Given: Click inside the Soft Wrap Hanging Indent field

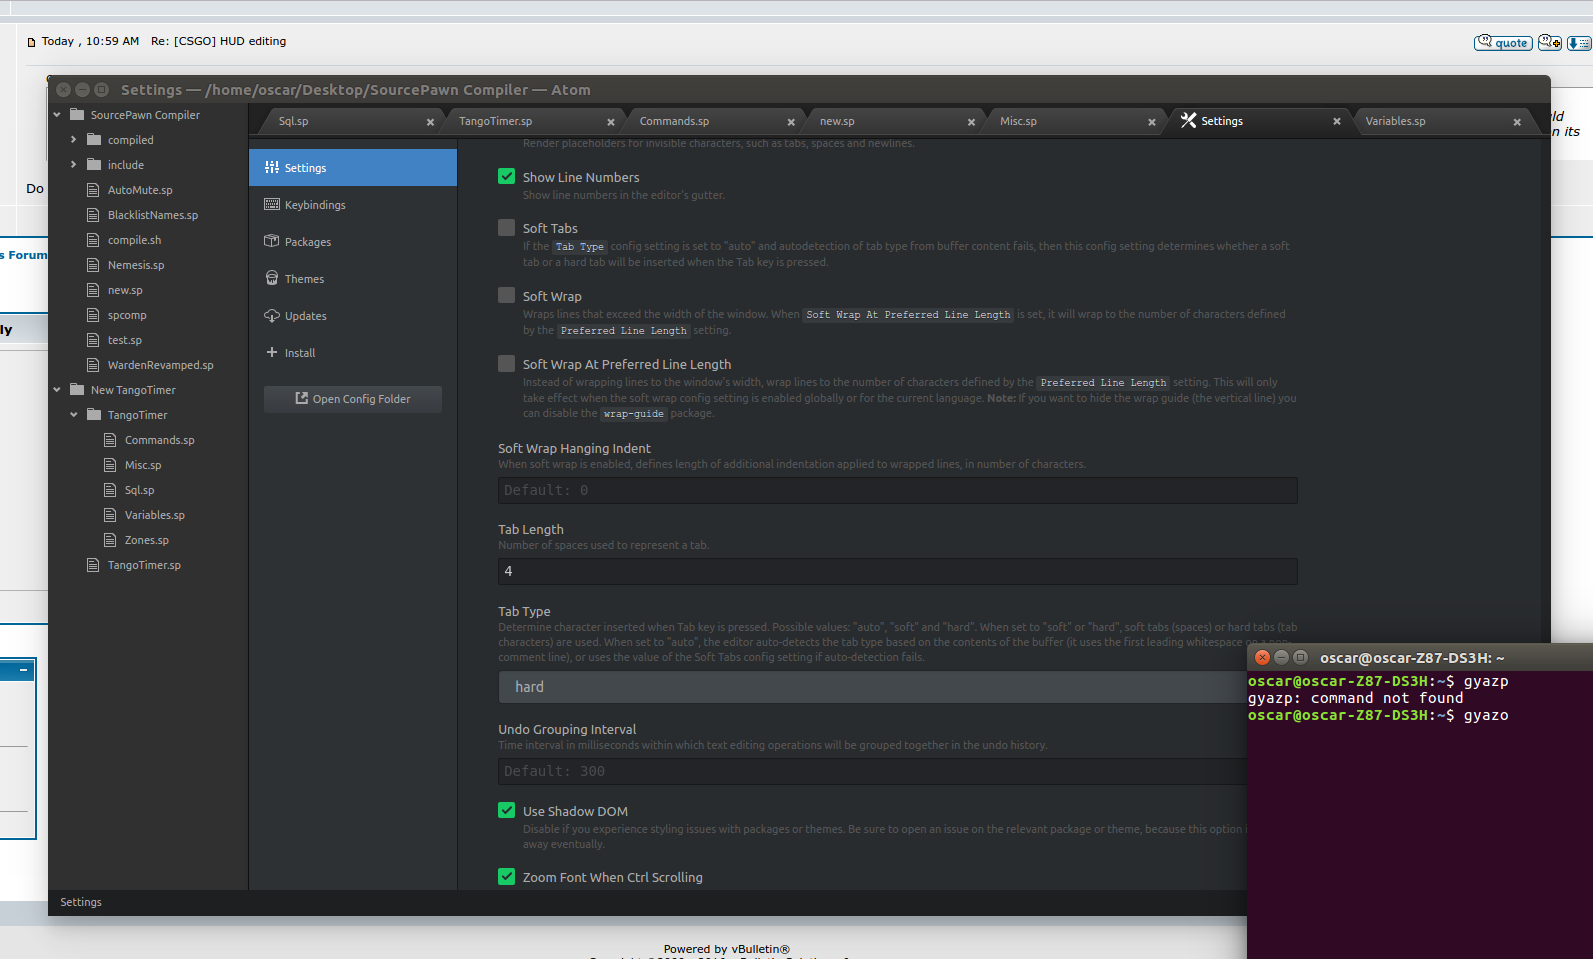Looking at the screenshot, I should pos(898,490).
